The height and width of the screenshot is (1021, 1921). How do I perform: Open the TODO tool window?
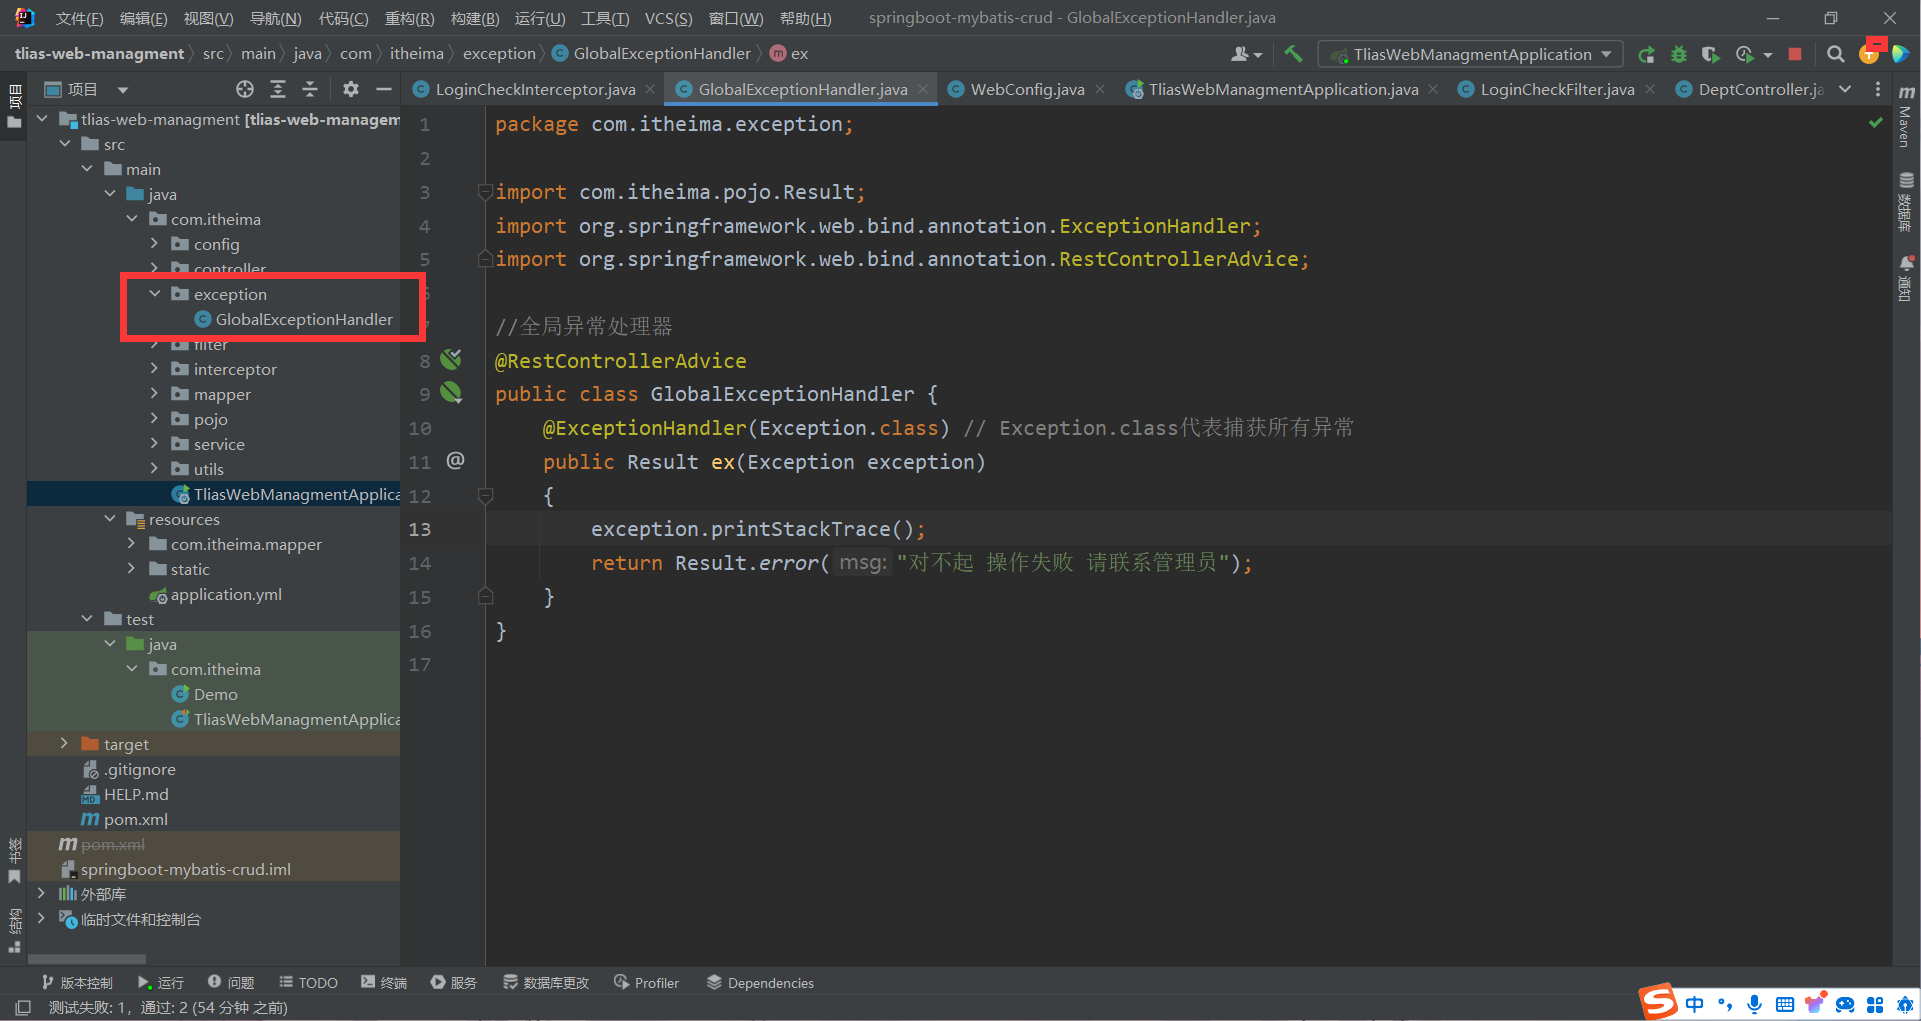309,983
